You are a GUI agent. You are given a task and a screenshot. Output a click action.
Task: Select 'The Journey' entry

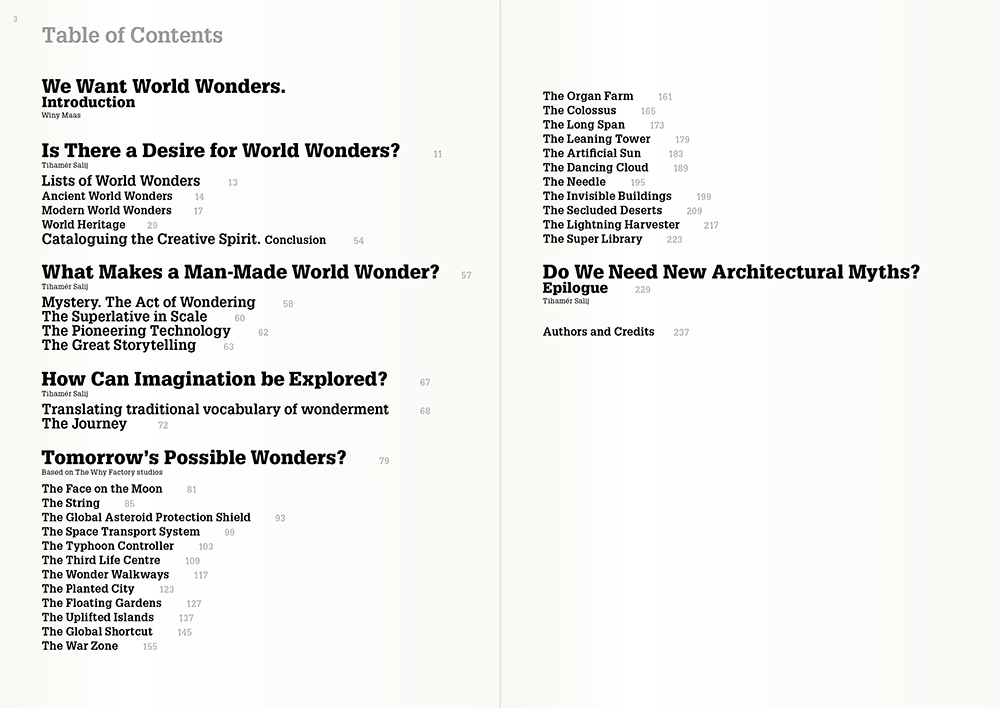(84, 424)
